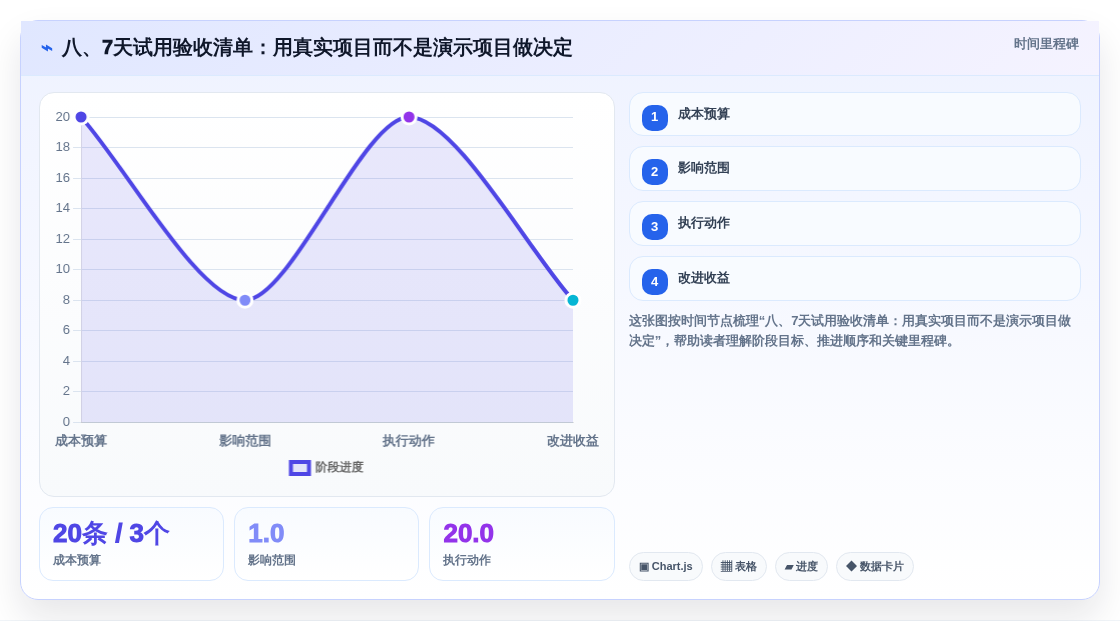Click the 时间里程碑 label in the header

click(1046, 44)
